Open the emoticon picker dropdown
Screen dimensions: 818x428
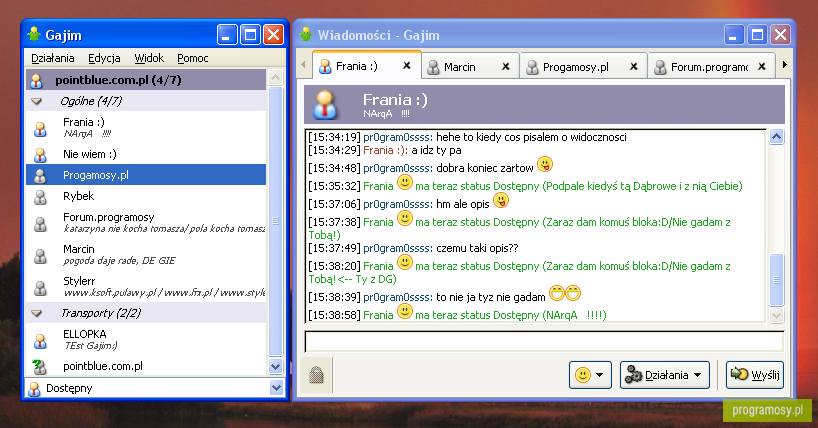(x=600, y=375)
